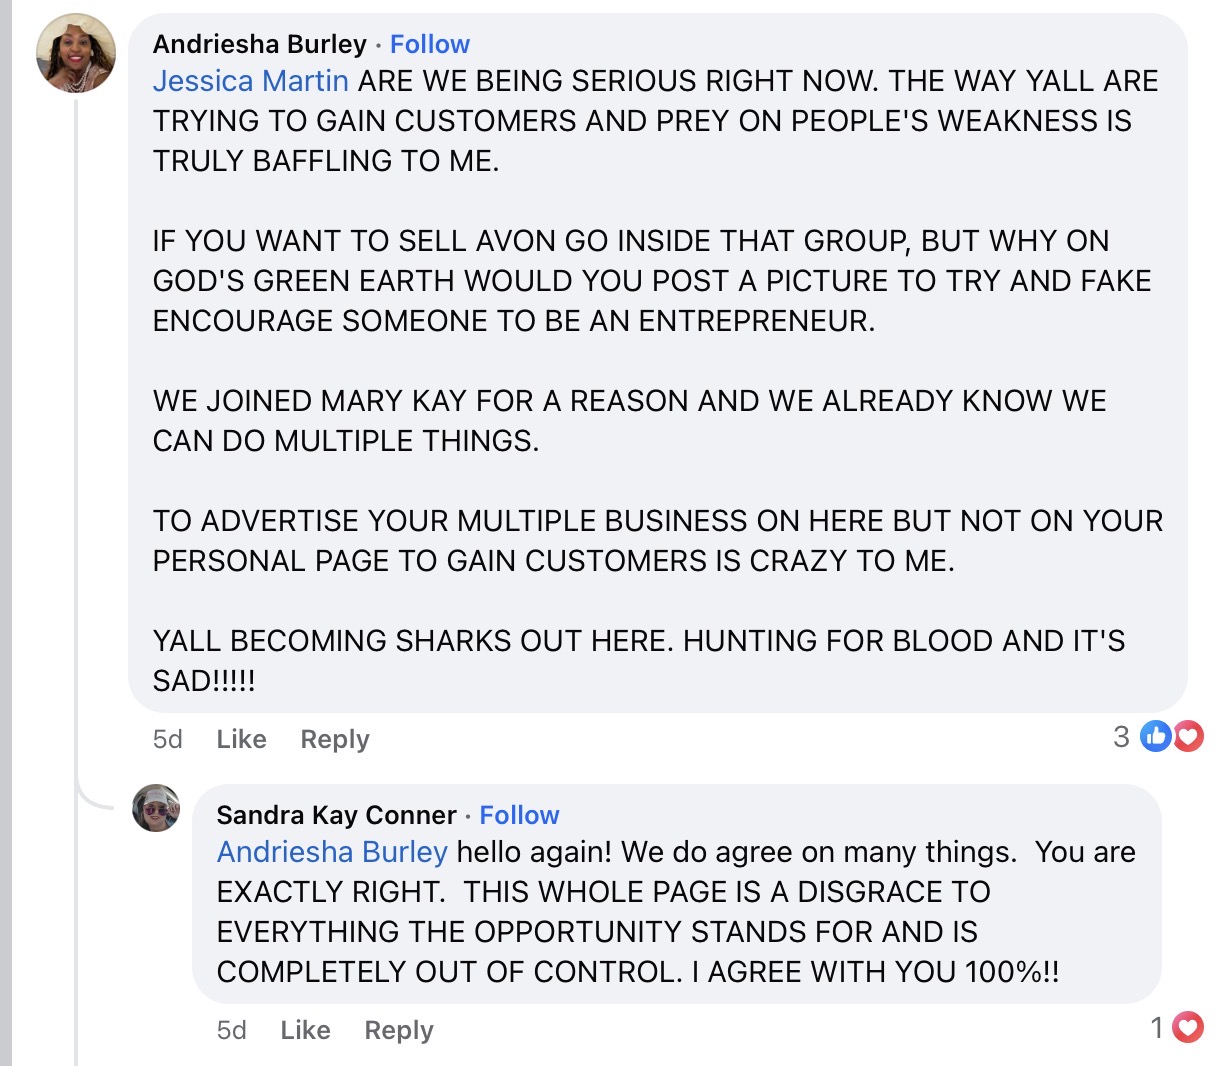Follow Andriesha Burley

coord(429,44)
